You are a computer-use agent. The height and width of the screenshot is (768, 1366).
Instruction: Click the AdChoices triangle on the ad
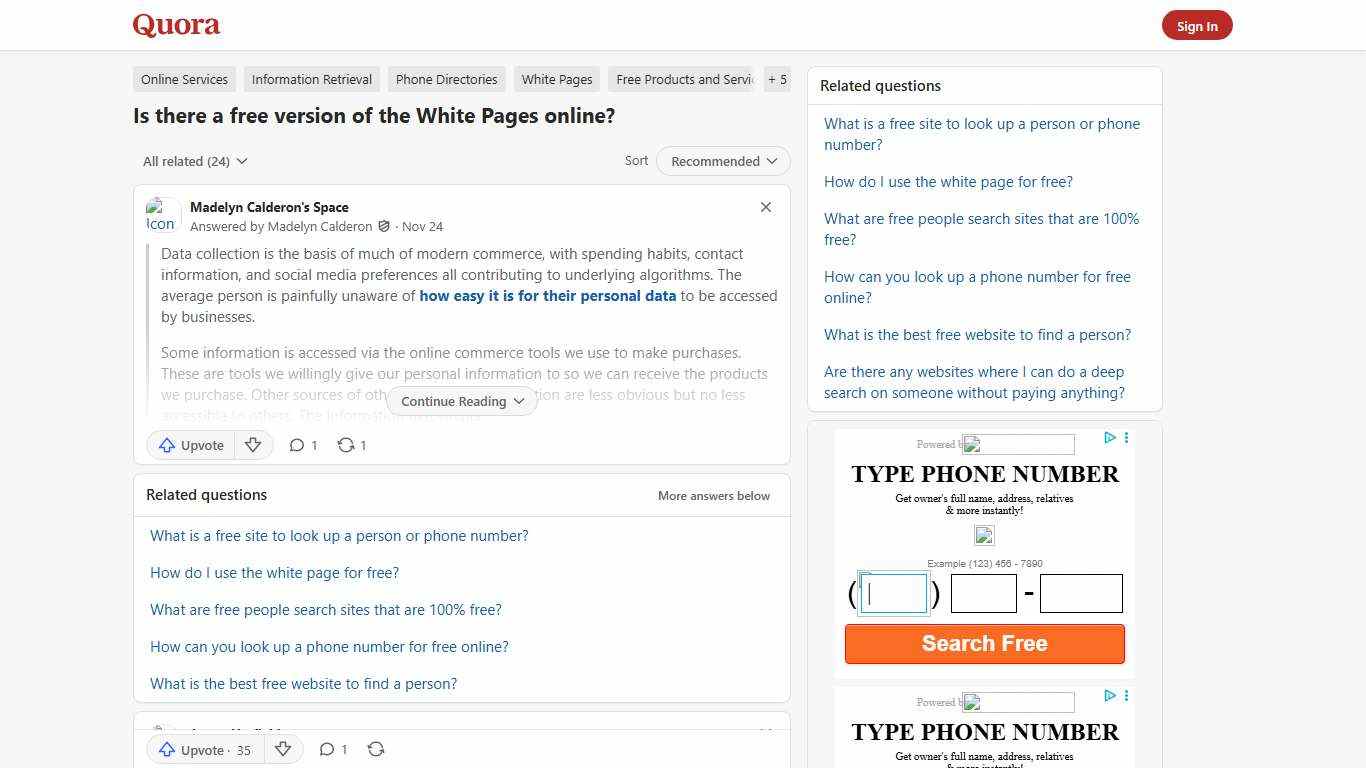[x=1109, y=438]
